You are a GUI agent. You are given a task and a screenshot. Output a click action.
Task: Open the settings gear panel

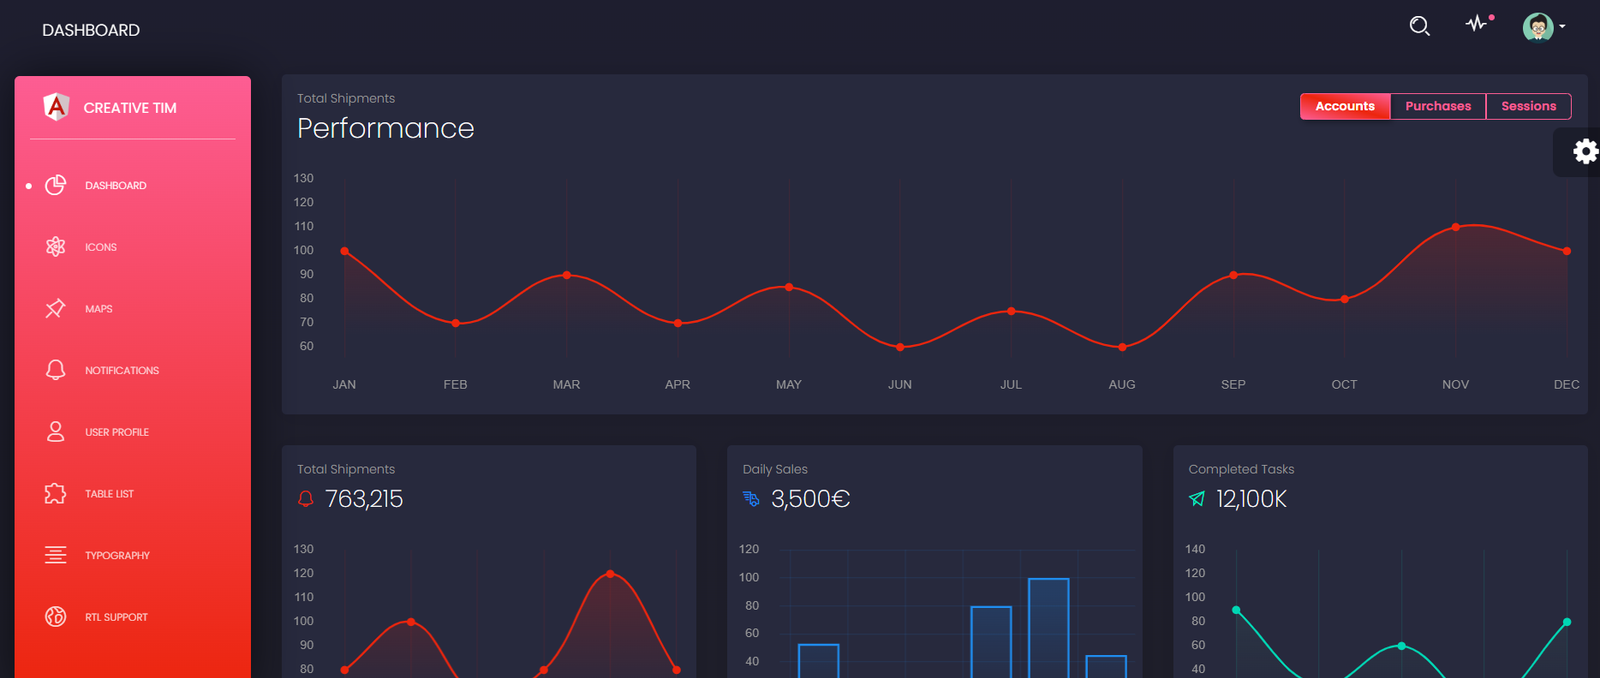[x=1585, y=151]
